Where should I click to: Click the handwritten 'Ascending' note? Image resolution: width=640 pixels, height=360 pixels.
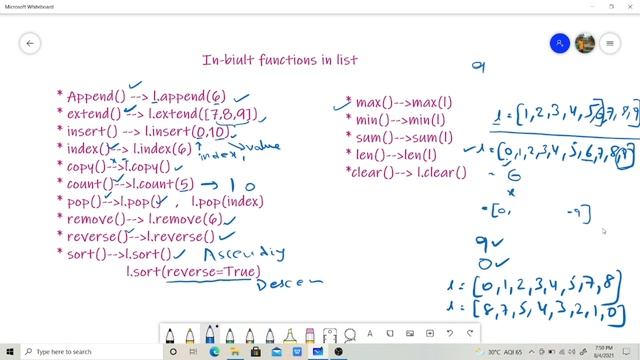click(x=244, y=254)
